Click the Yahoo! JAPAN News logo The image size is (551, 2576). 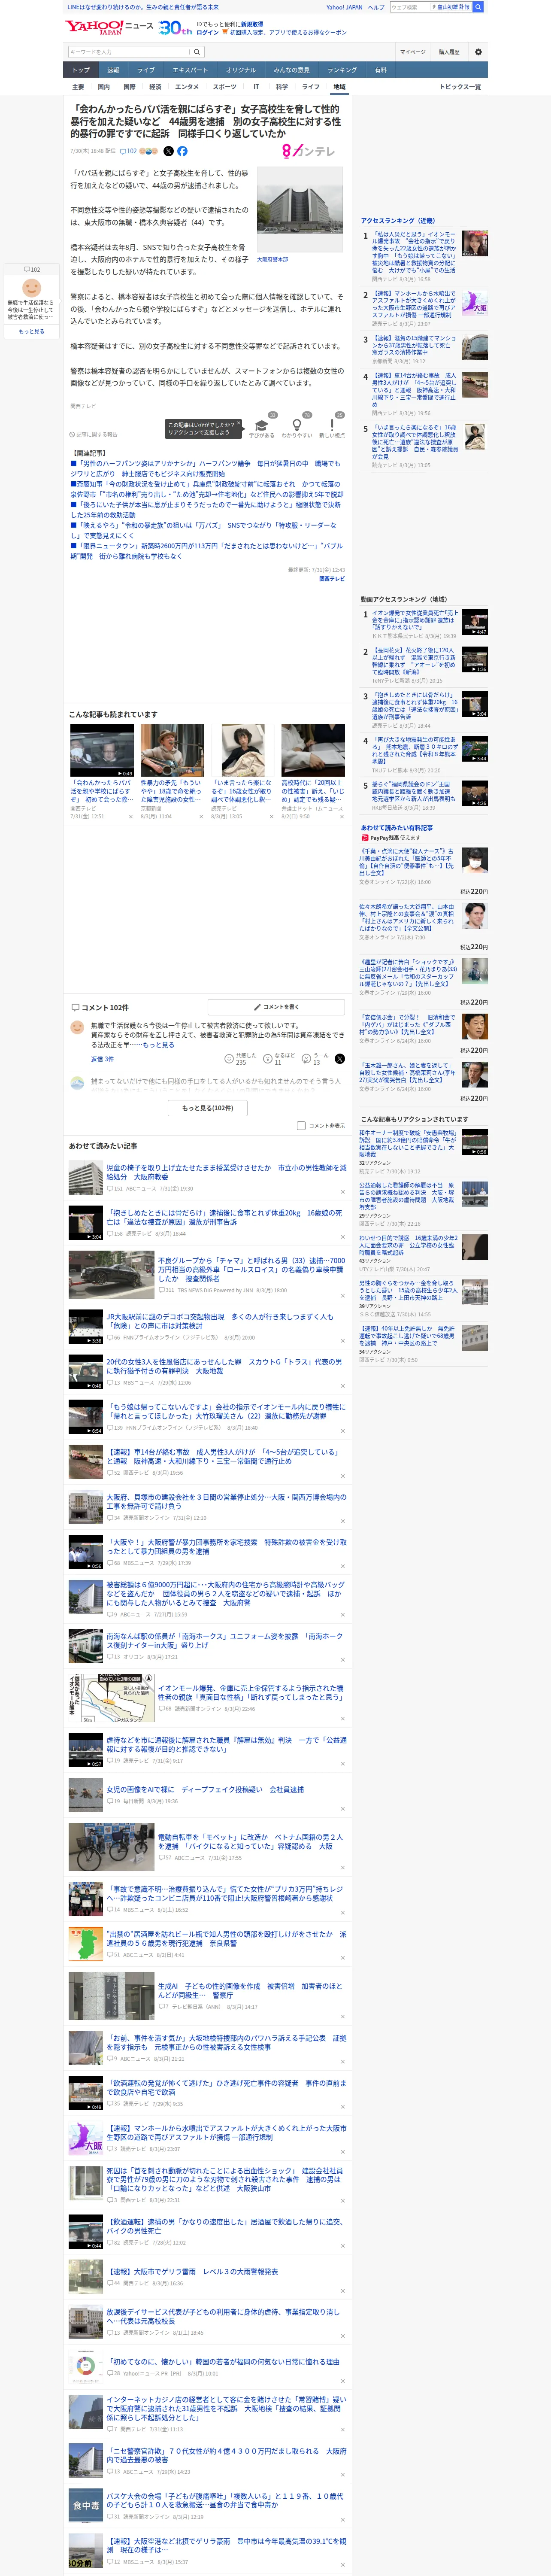[109, 27]
